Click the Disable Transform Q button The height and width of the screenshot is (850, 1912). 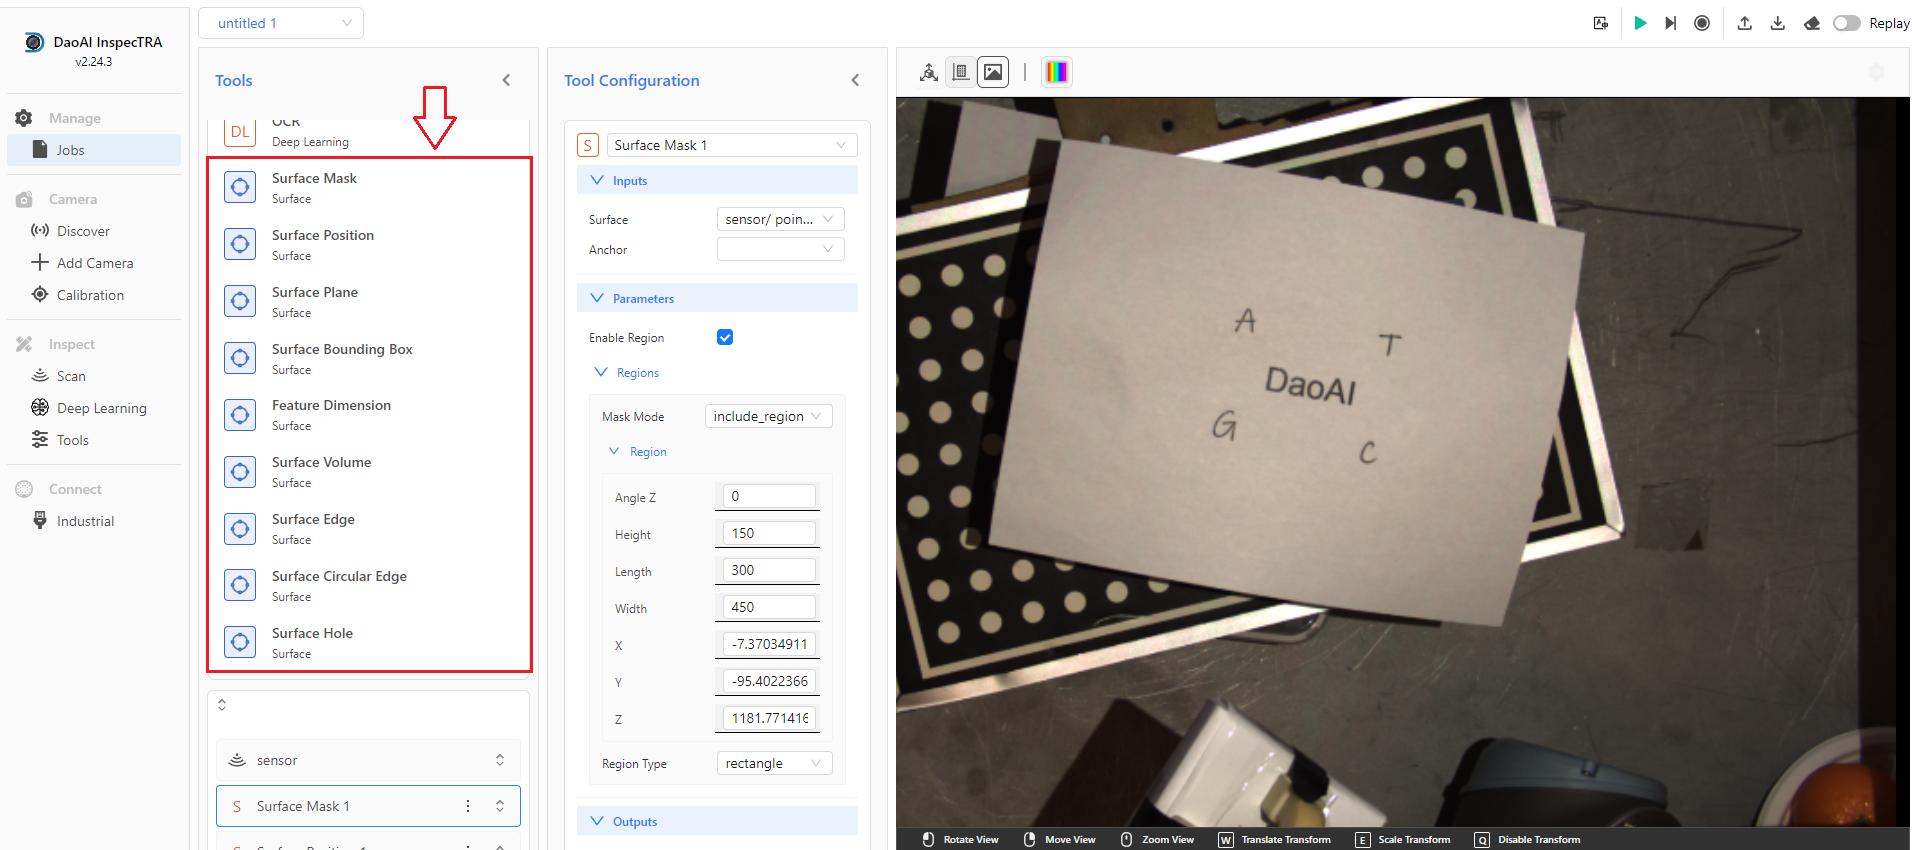(x=1527, y=840)
